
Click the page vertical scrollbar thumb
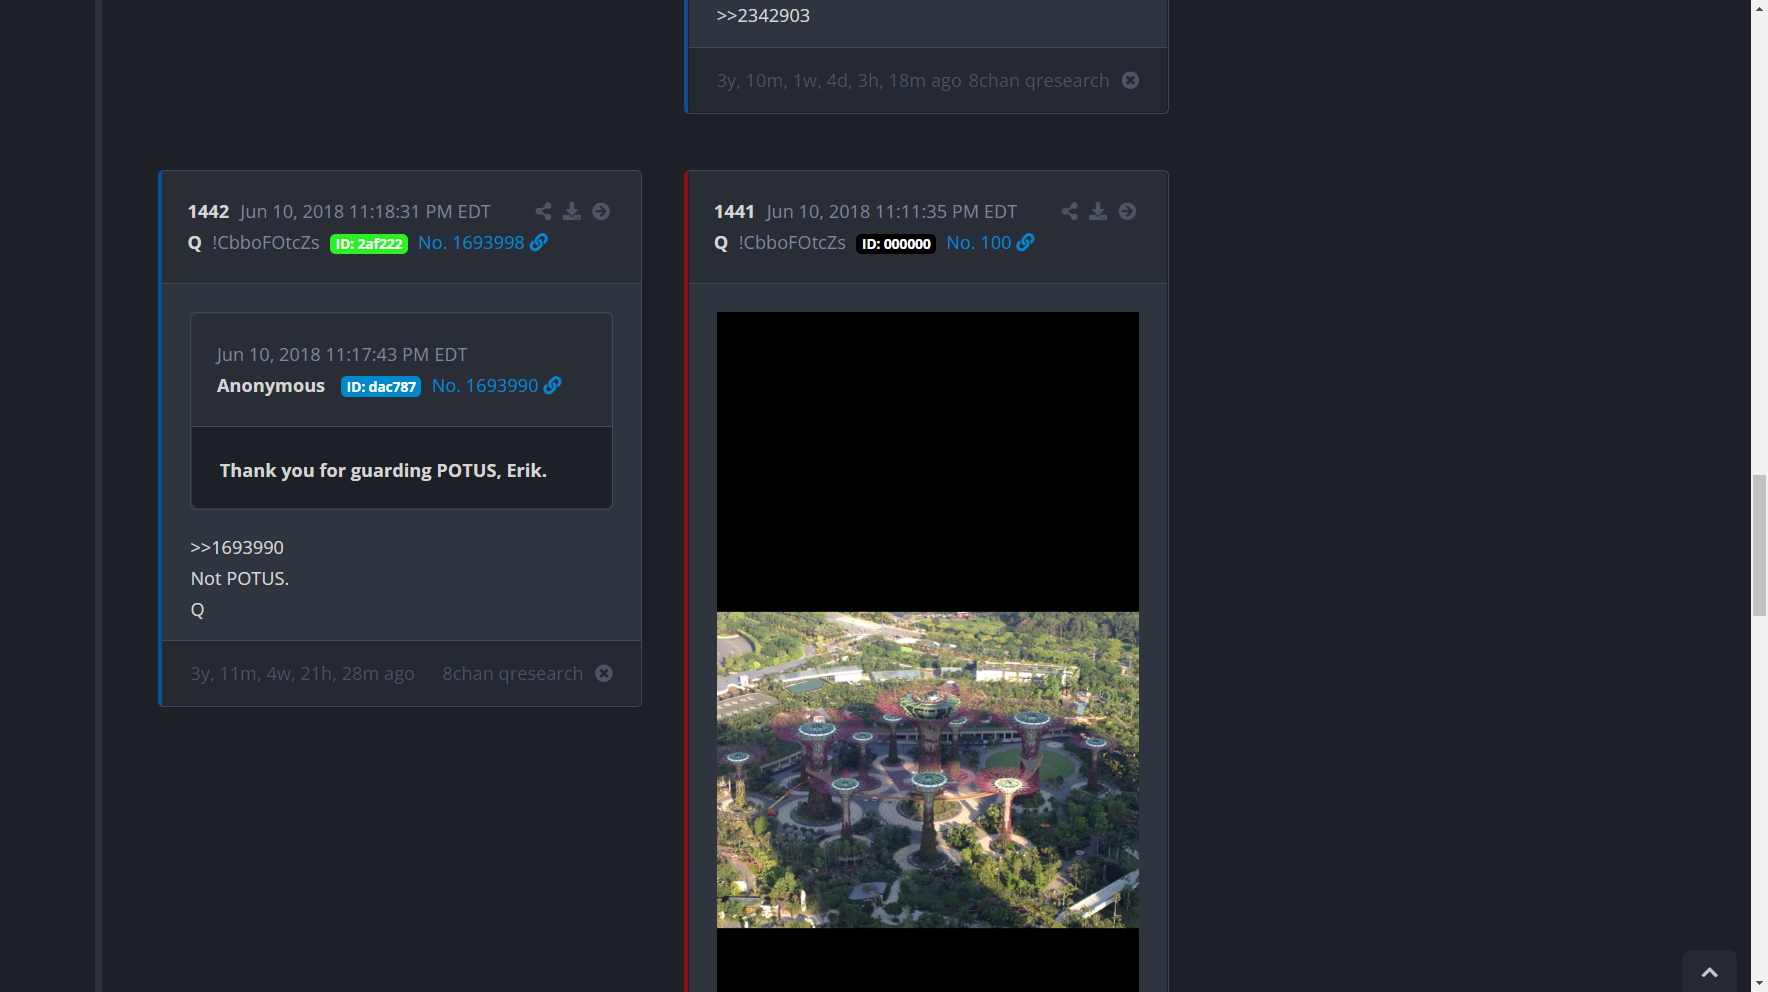[1759, 545]
